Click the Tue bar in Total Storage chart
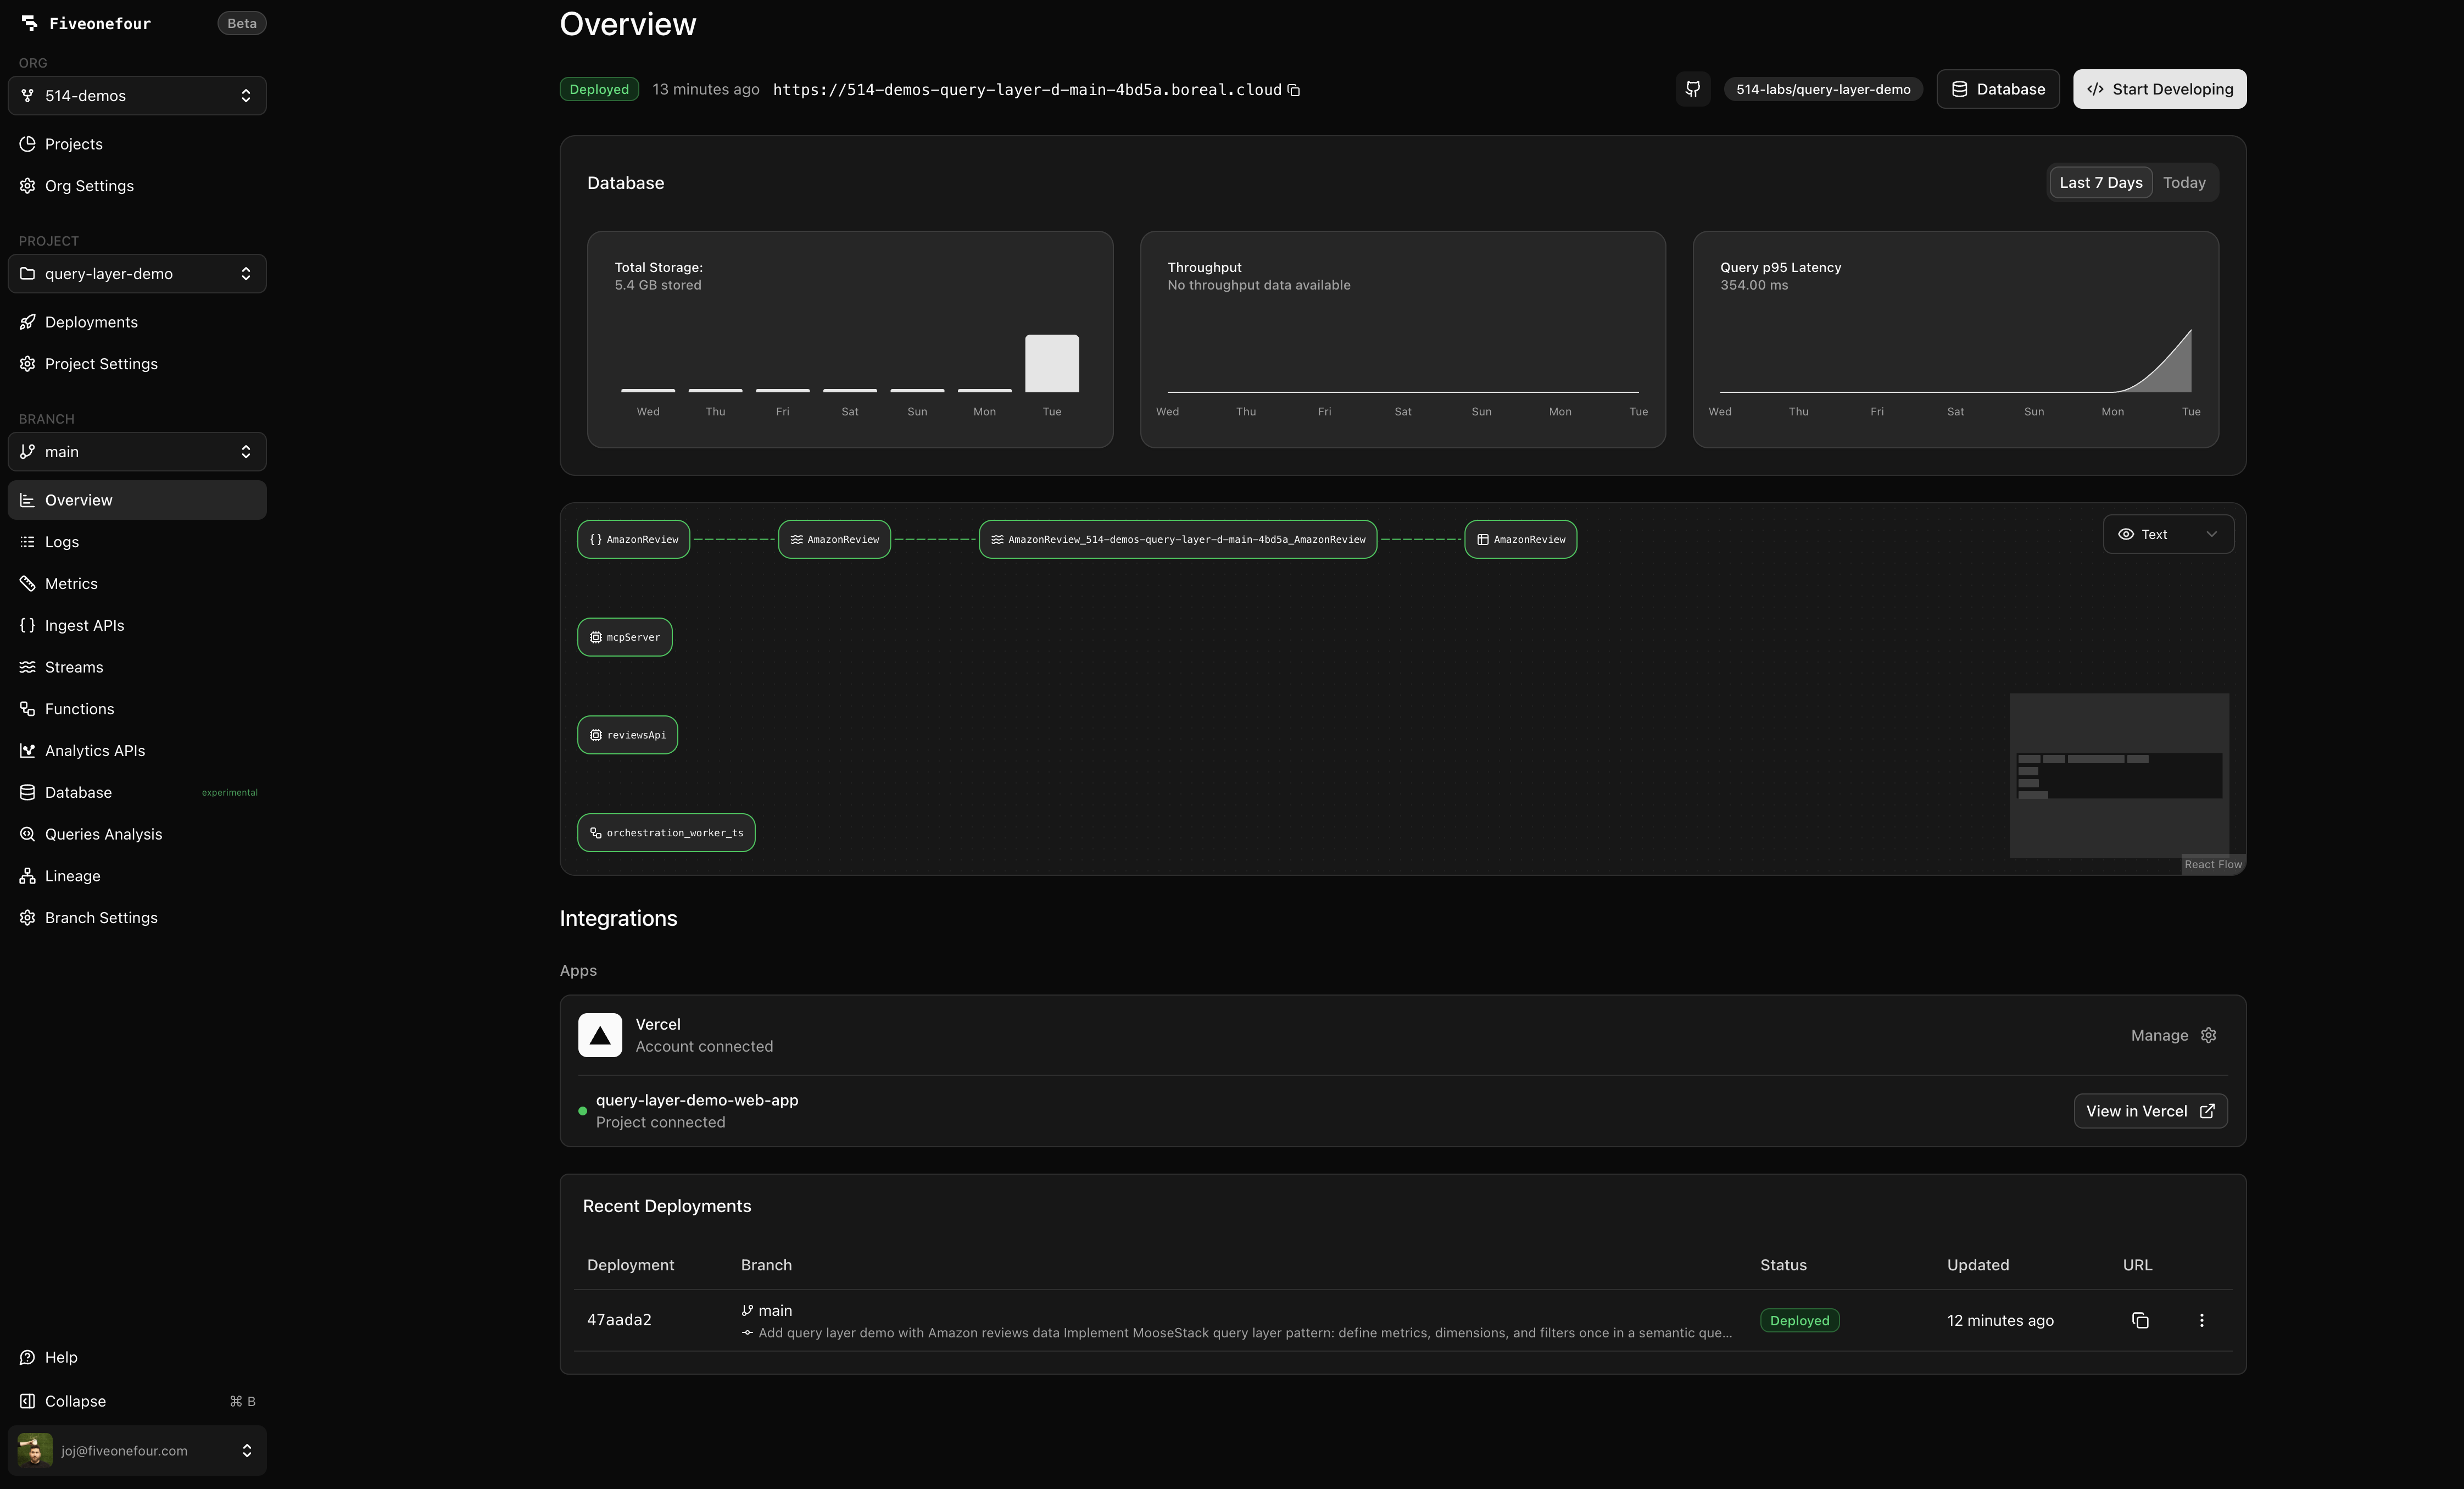The height and width of the screenshot is (1489, 2464). point(1051,363)
